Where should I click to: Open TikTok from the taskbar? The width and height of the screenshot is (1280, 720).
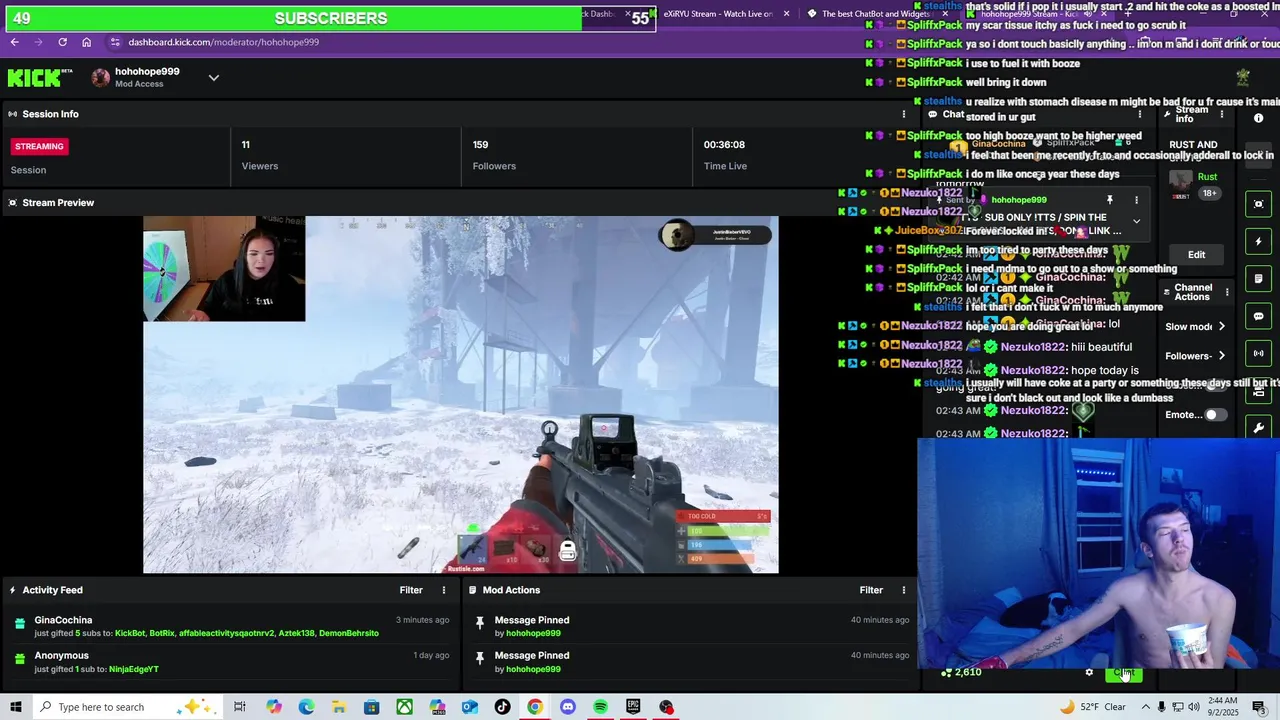coord(502,707)
